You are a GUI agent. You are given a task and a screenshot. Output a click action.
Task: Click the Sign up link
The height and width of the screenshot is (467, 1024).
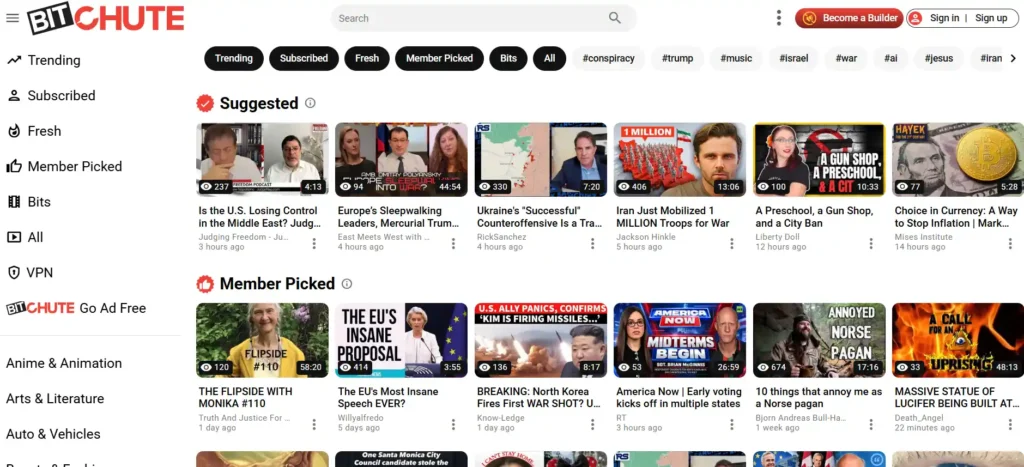click(x=991, y=18)
